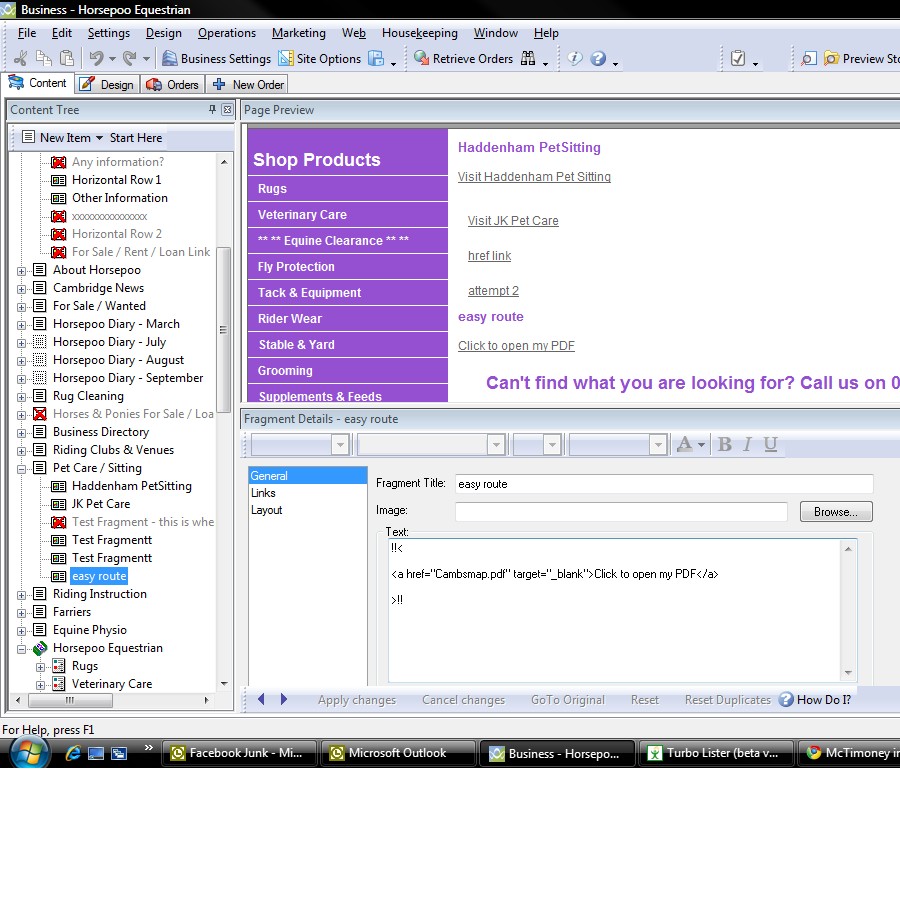
Task: Toggle italic formatting in Fragment Details
Action: 748,445
